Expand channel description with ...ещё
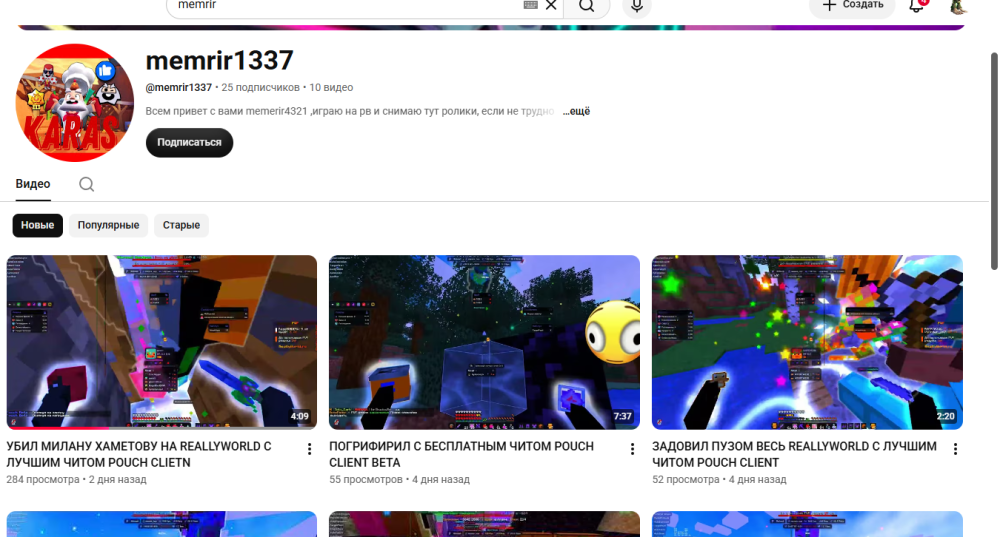 coord(576,111)
